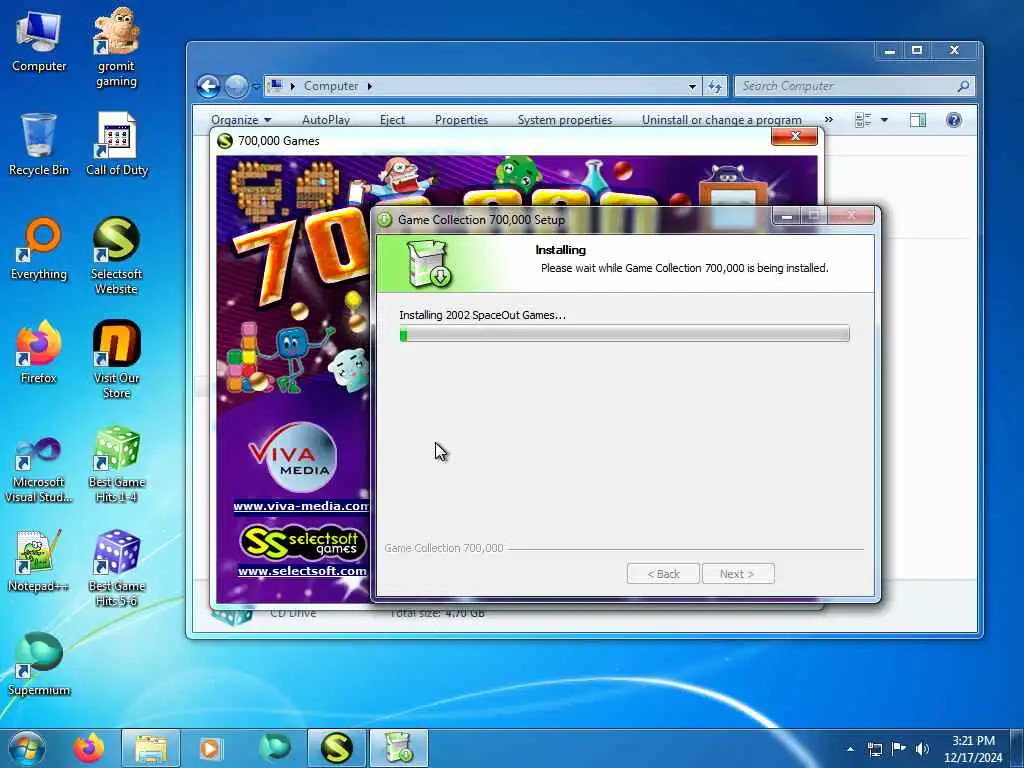Open Windows Media Player from the taskbar
The width and height of the screenshot is (1024, 768).
[x=210, y=748]
